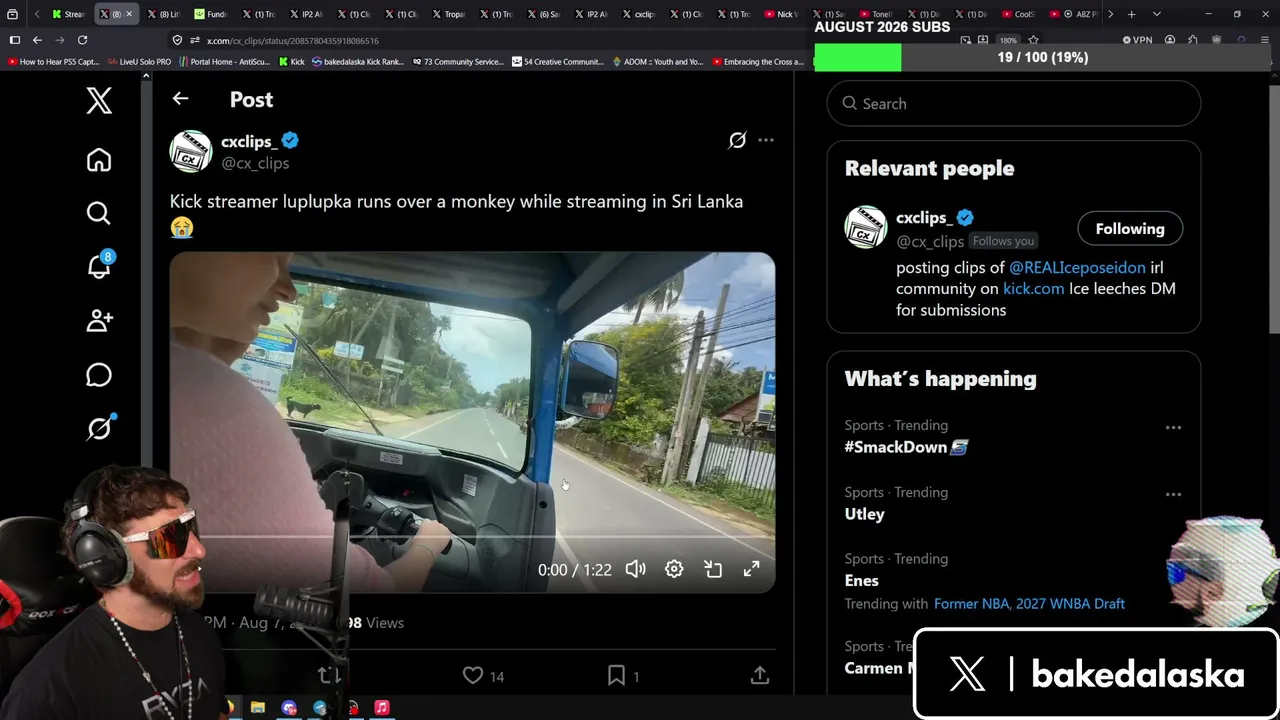Open X Explore search in sidebar
The width and height of the screenshot is (1280, 720).
[x=98, y=213]
